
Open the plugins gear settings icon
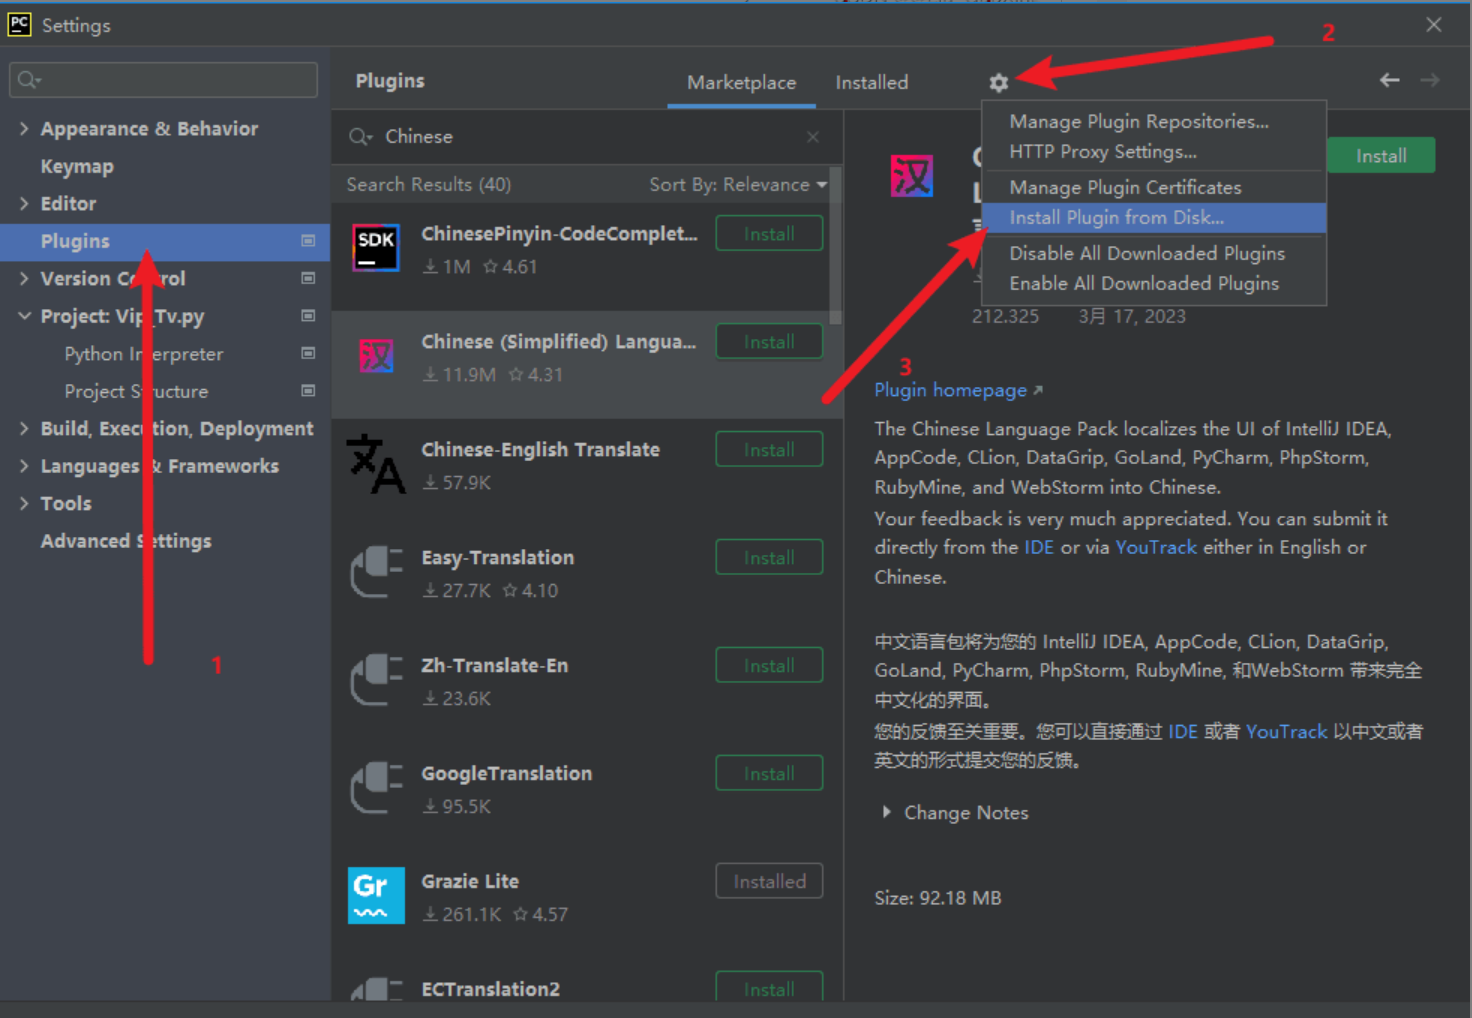coord(998,83)
